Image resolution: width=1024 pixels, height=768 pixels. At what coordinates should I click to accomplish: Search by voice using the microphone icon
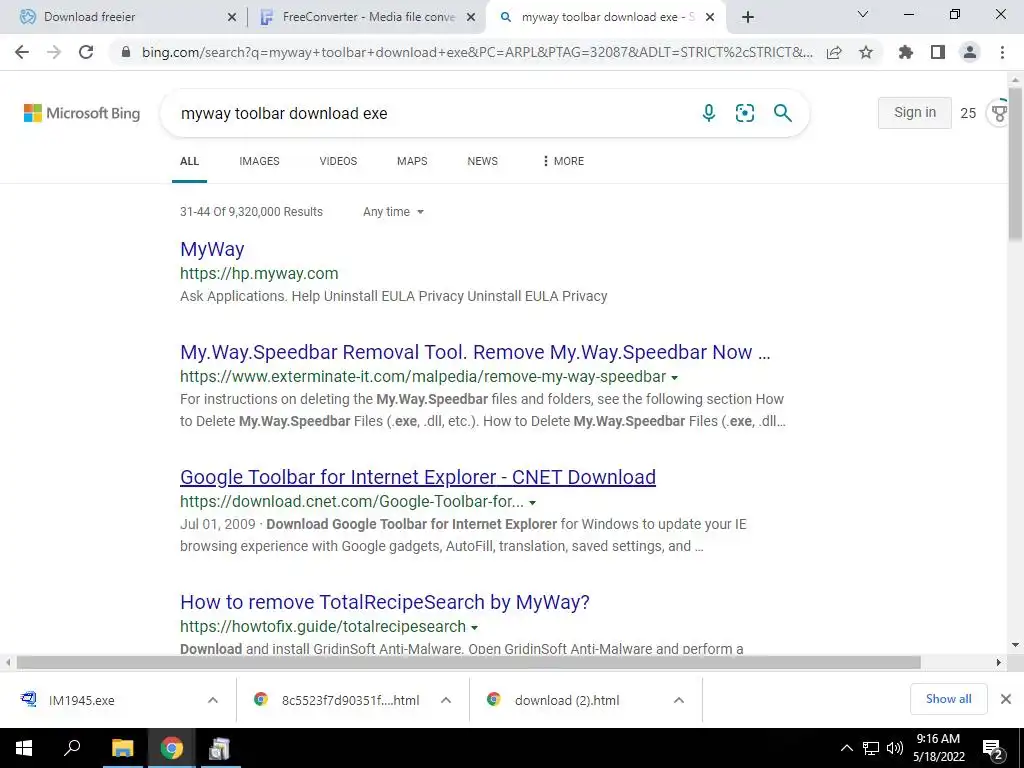[x=709, y=113]
